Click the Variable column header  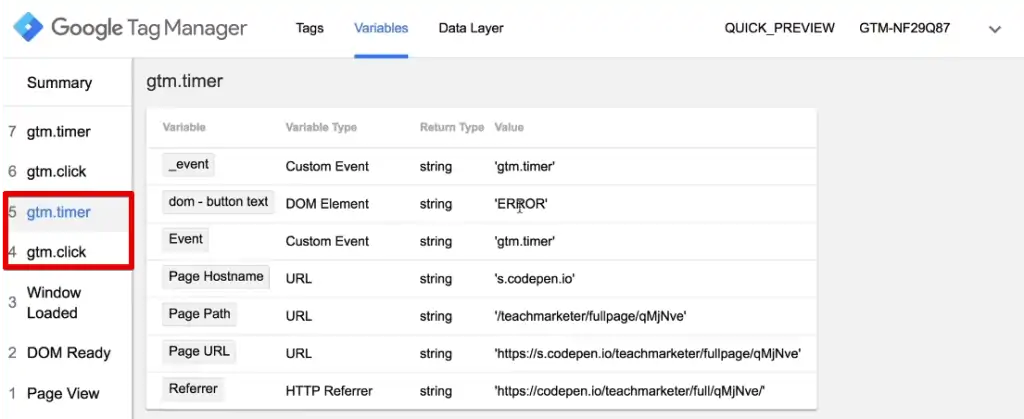[x=184, y=127]
